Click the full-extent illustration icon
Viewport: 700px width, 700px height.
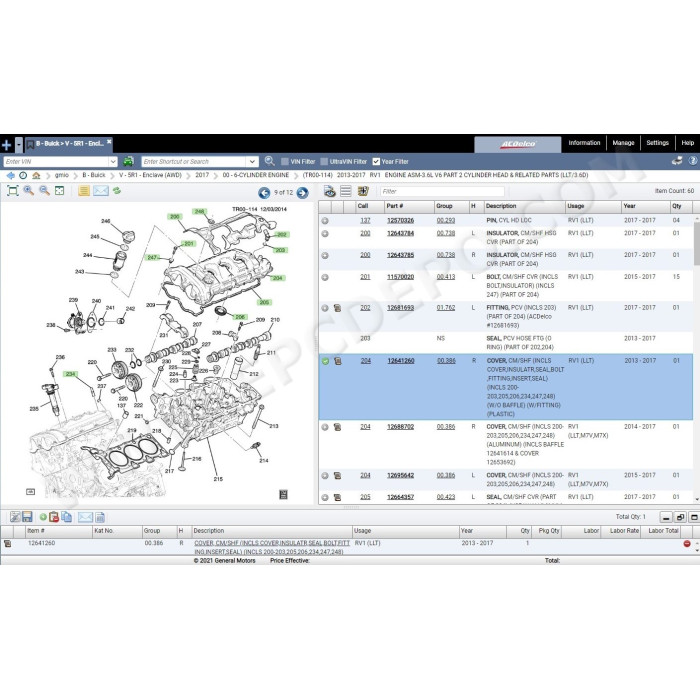coord(59,191)
